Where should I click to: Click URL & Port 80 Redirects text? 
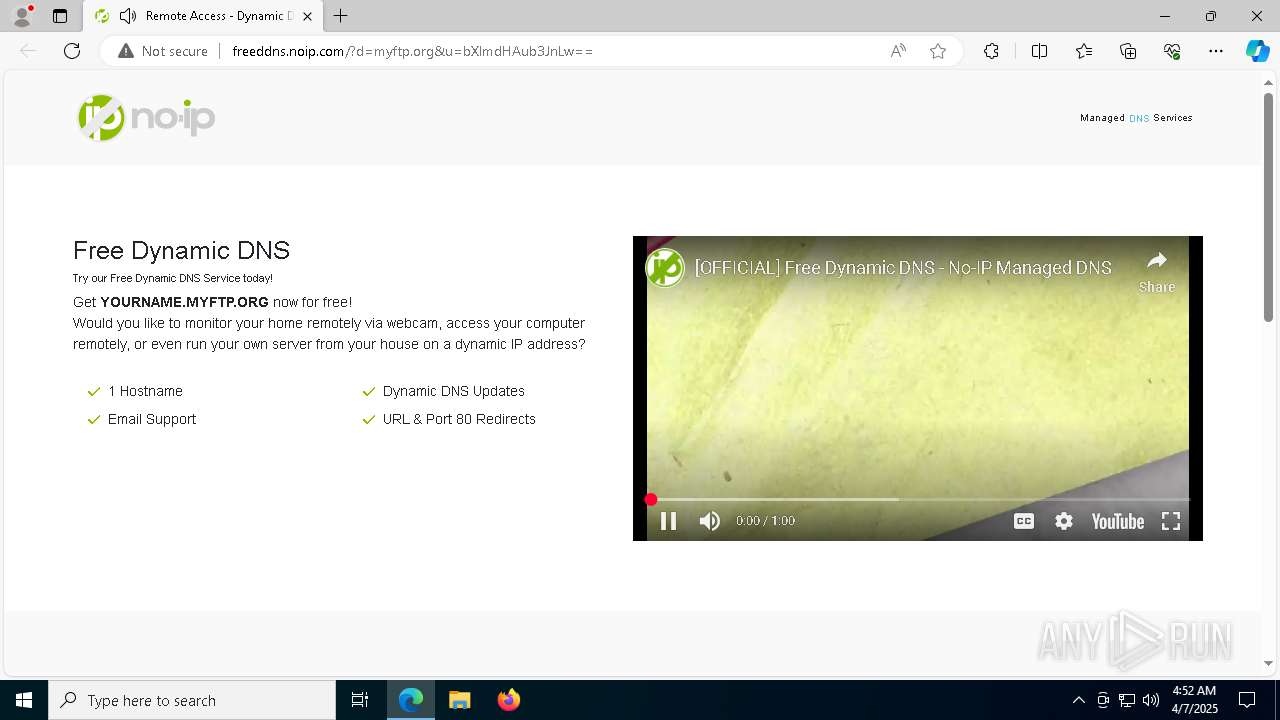pos(459,419)
